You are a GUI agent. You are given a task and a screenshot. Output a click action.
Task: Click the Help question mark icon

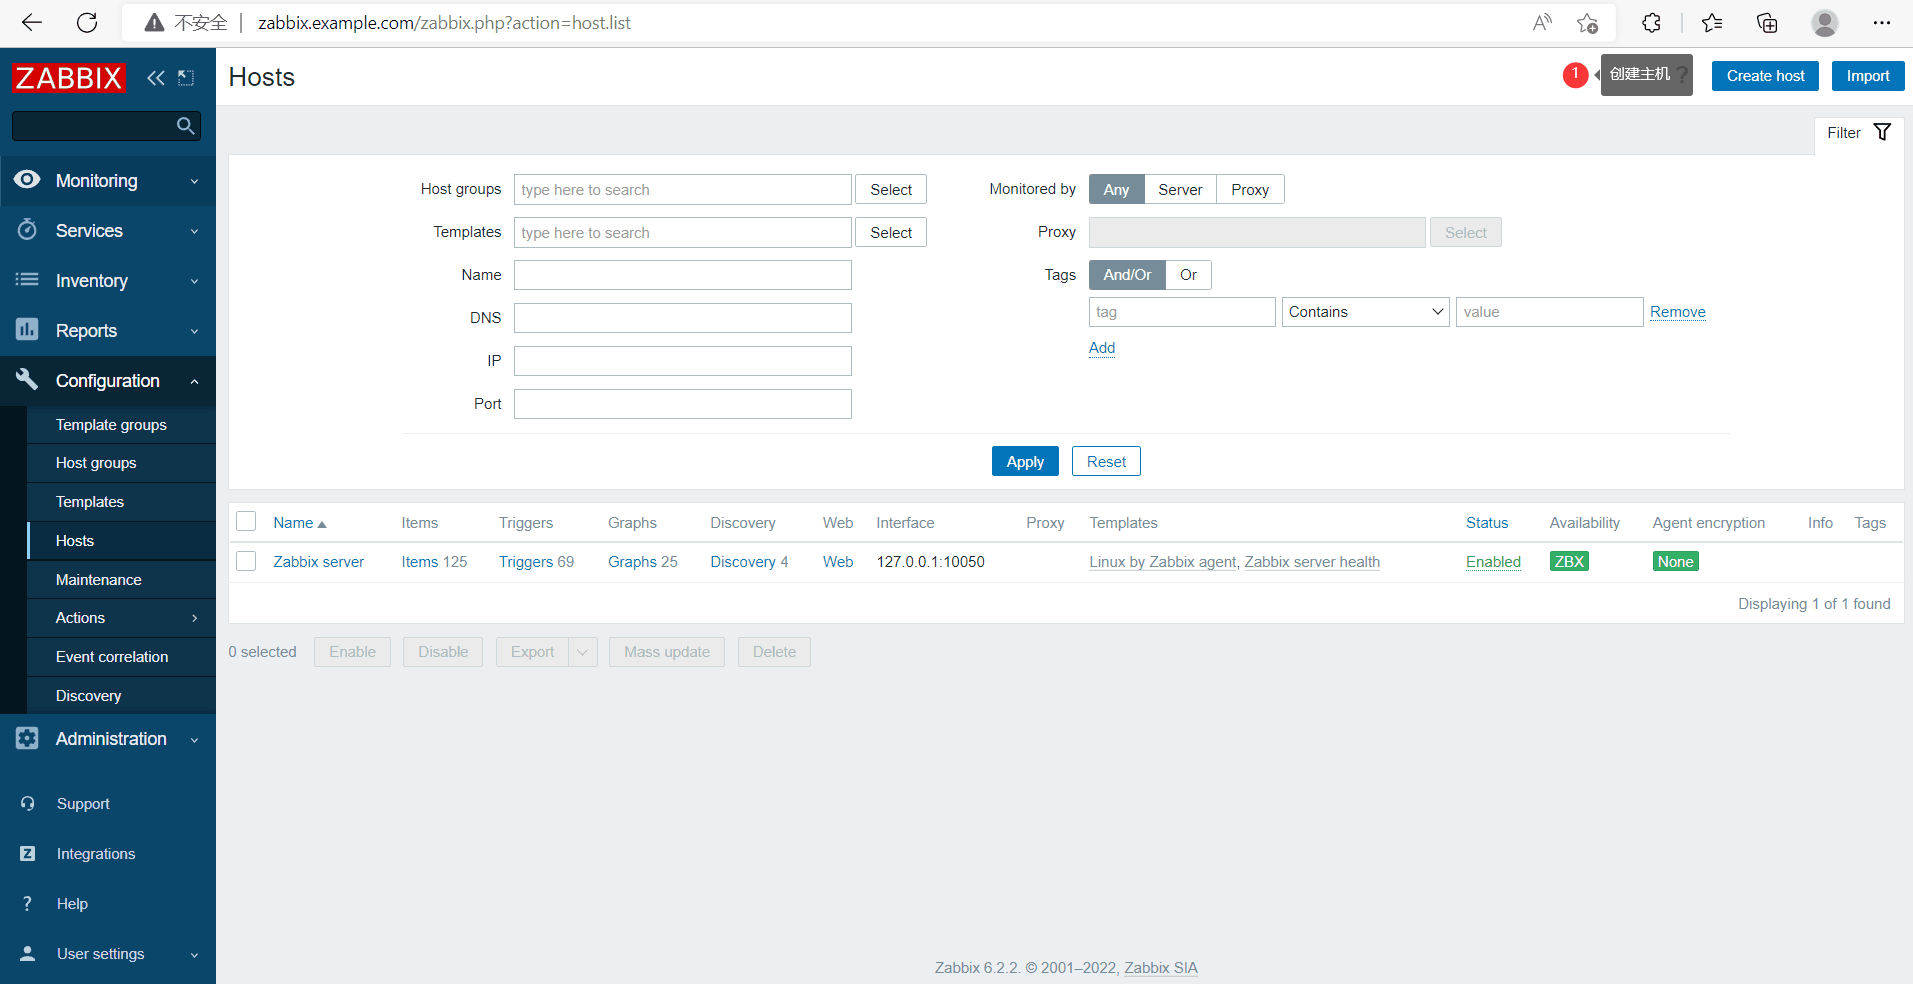tap(28, 903)
